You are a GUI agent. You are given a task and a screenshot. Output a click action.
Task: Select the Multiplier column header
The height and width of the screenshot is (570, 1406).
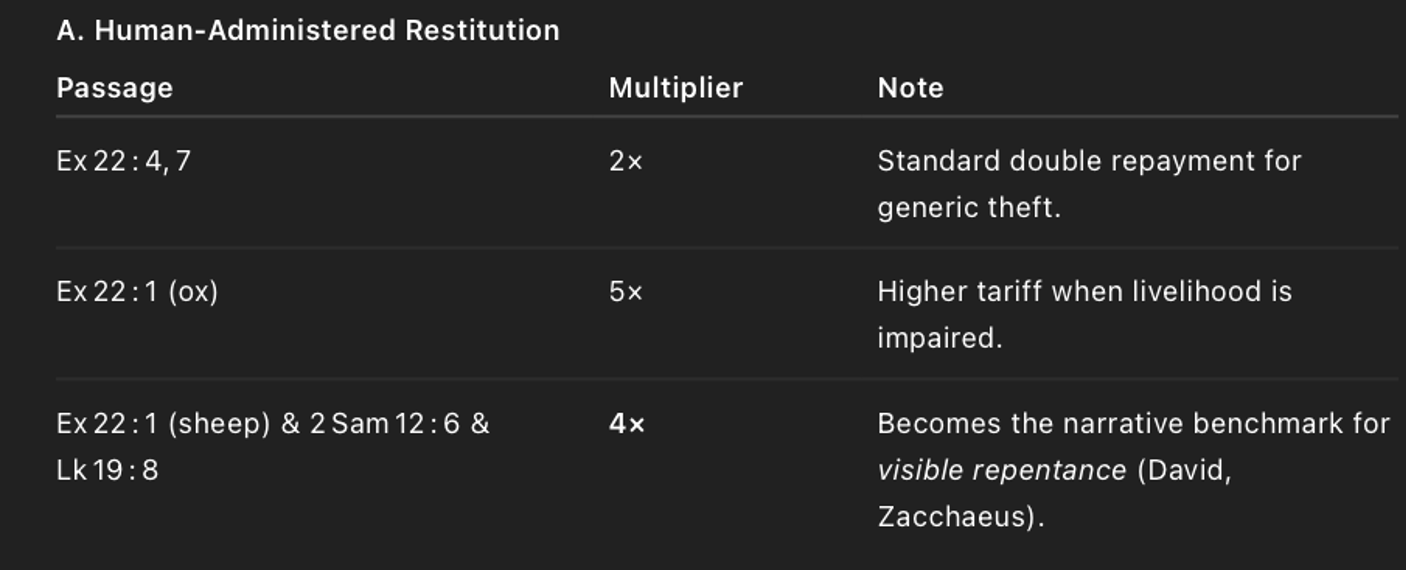tap(676, 88)
